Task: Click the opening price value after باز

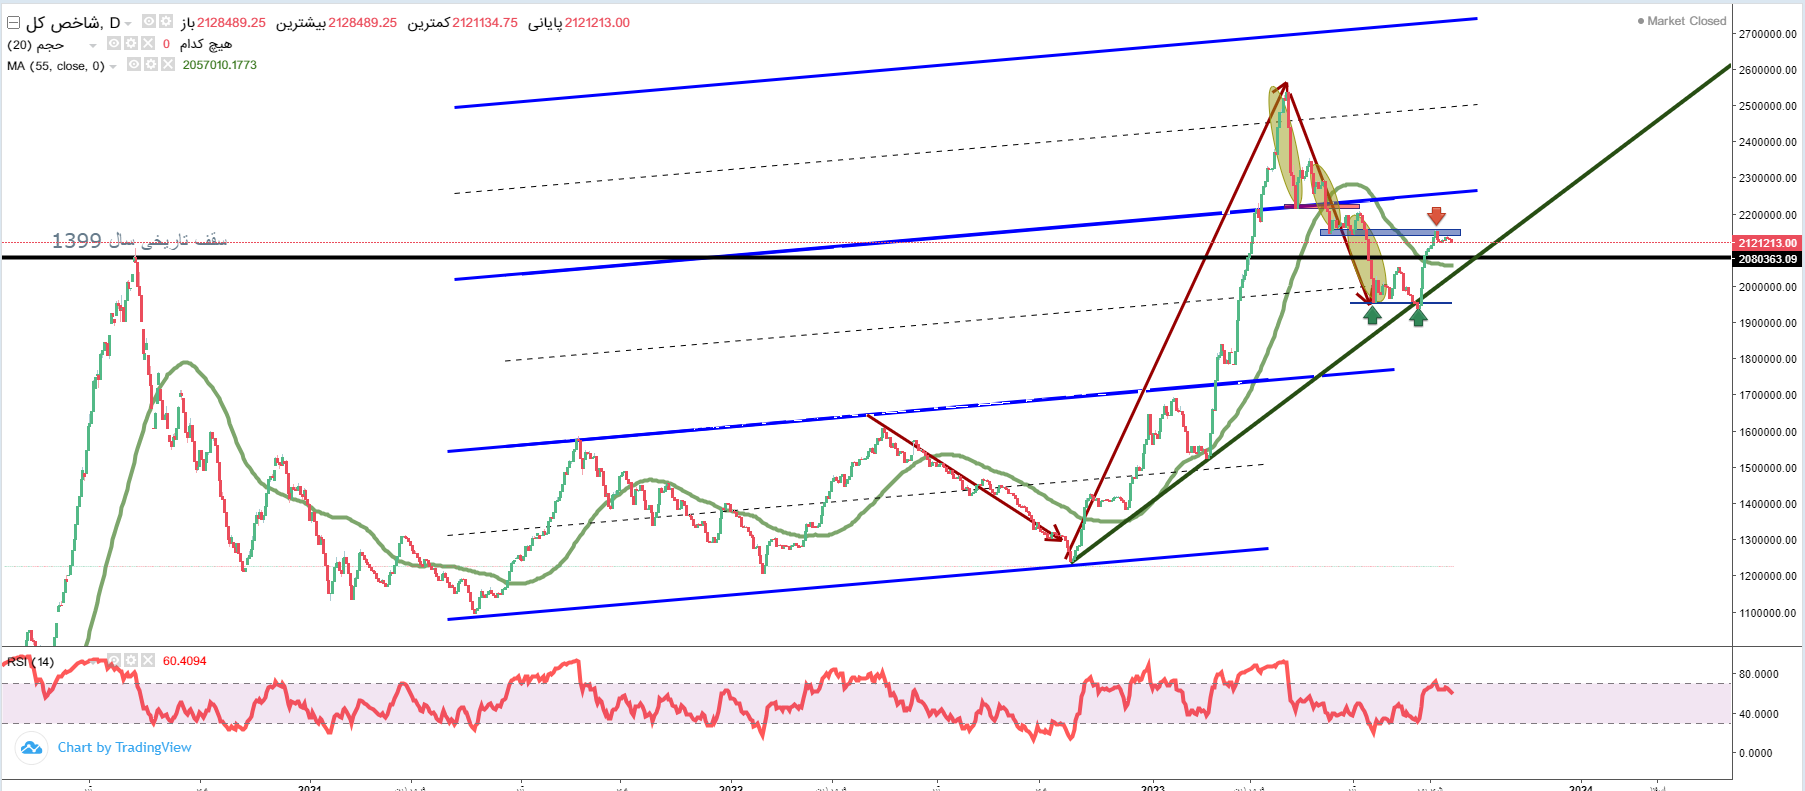Action: pos(231,22)
